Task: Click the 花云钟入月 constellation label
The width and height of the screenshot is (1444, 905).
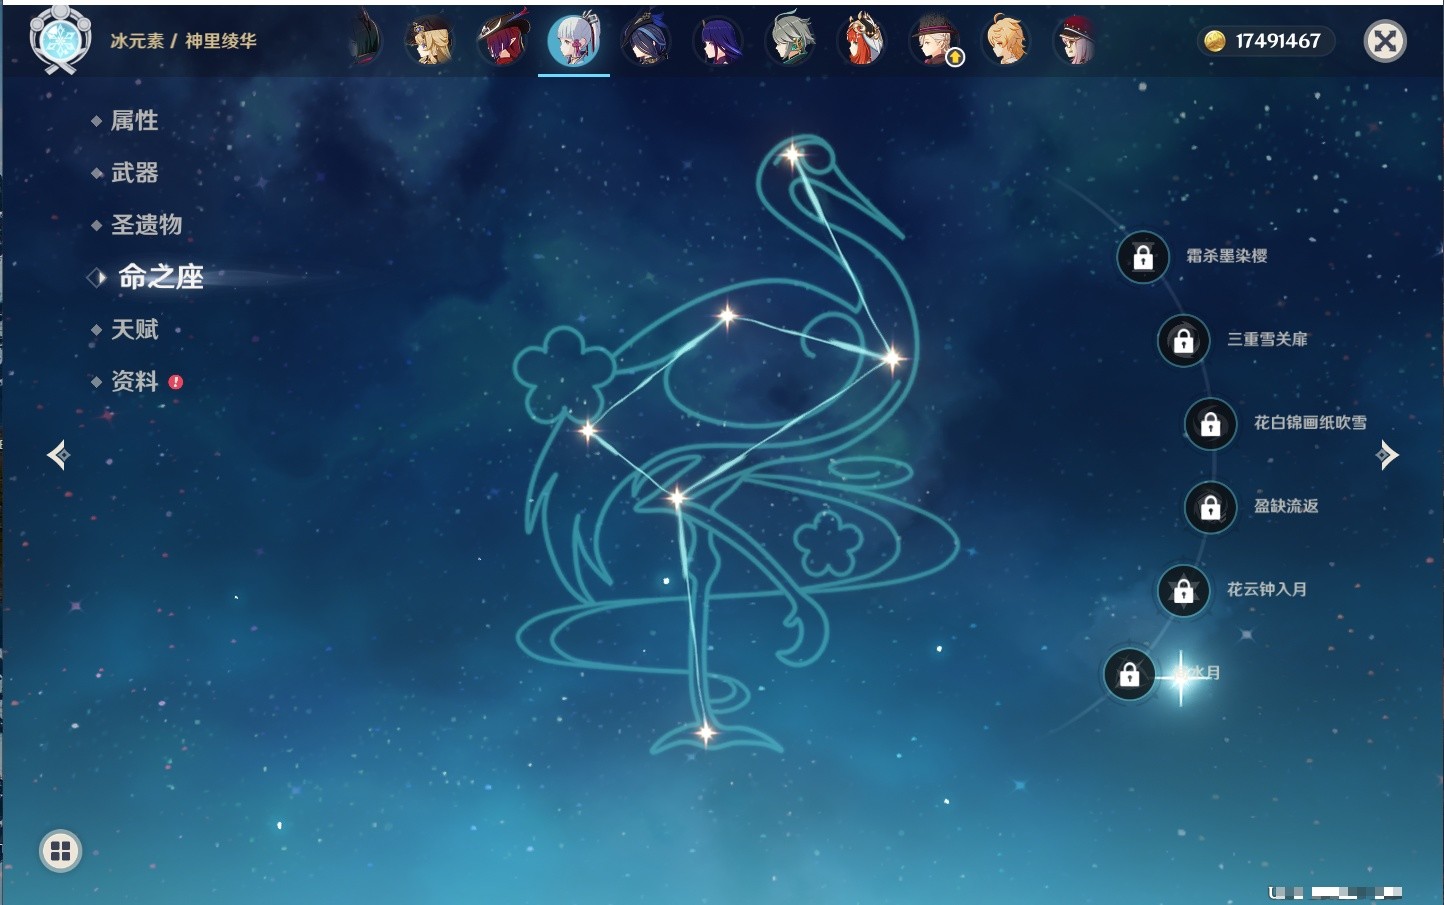Action: pos(1267,589)
